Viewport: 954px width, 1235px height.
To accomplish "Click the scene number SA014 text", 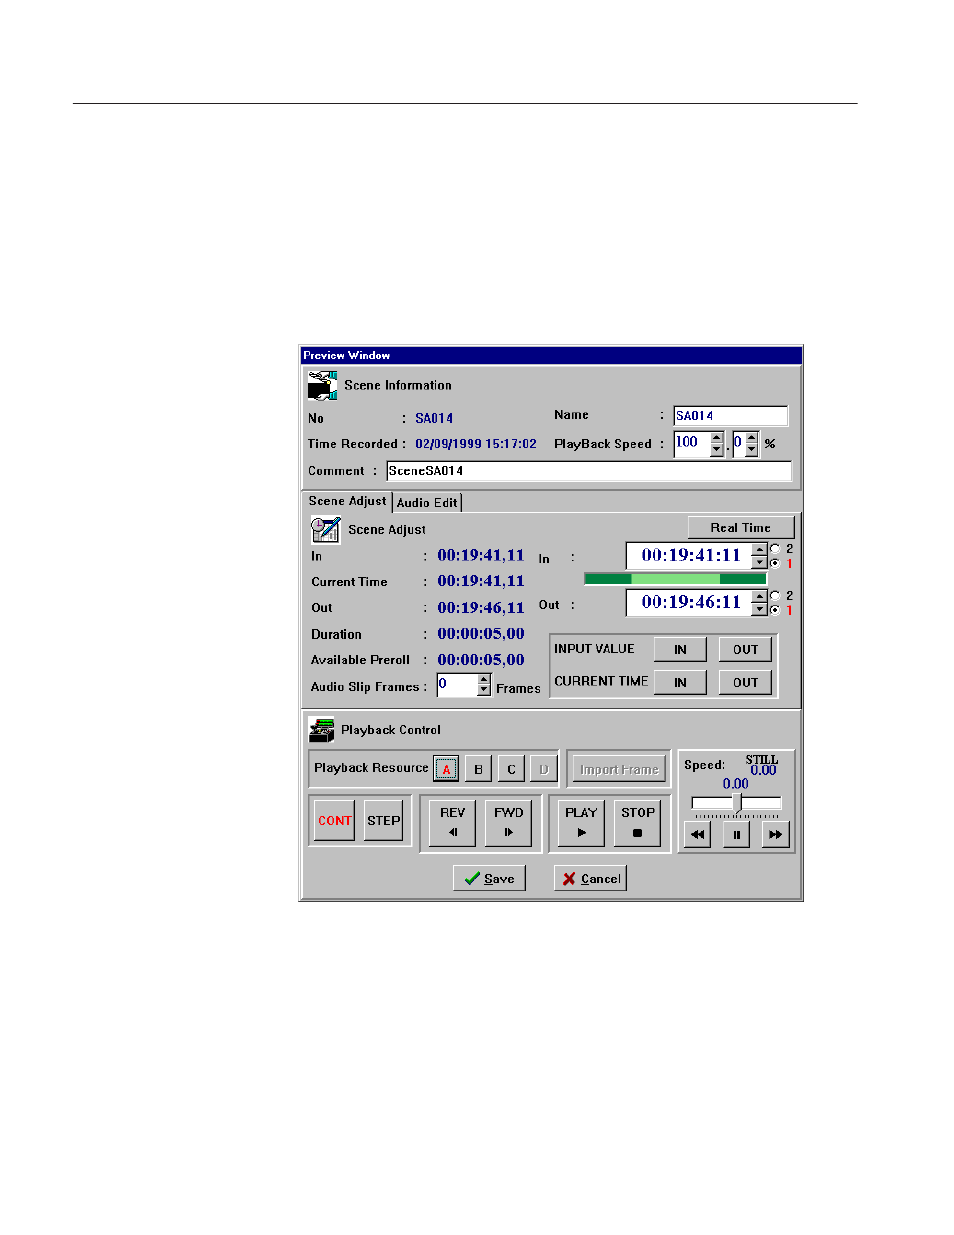I will click(434, 419).
